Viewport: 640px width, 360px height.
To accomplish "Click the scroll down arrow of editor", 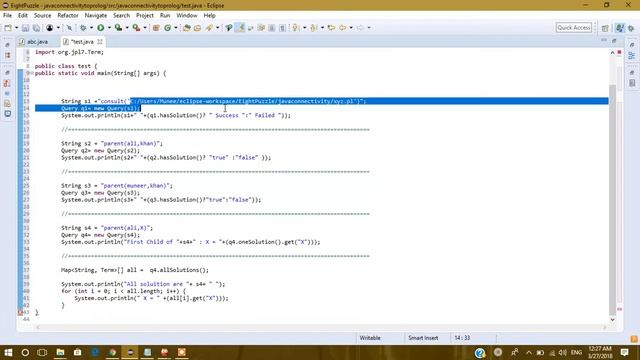I will click(x=612, y=320).
